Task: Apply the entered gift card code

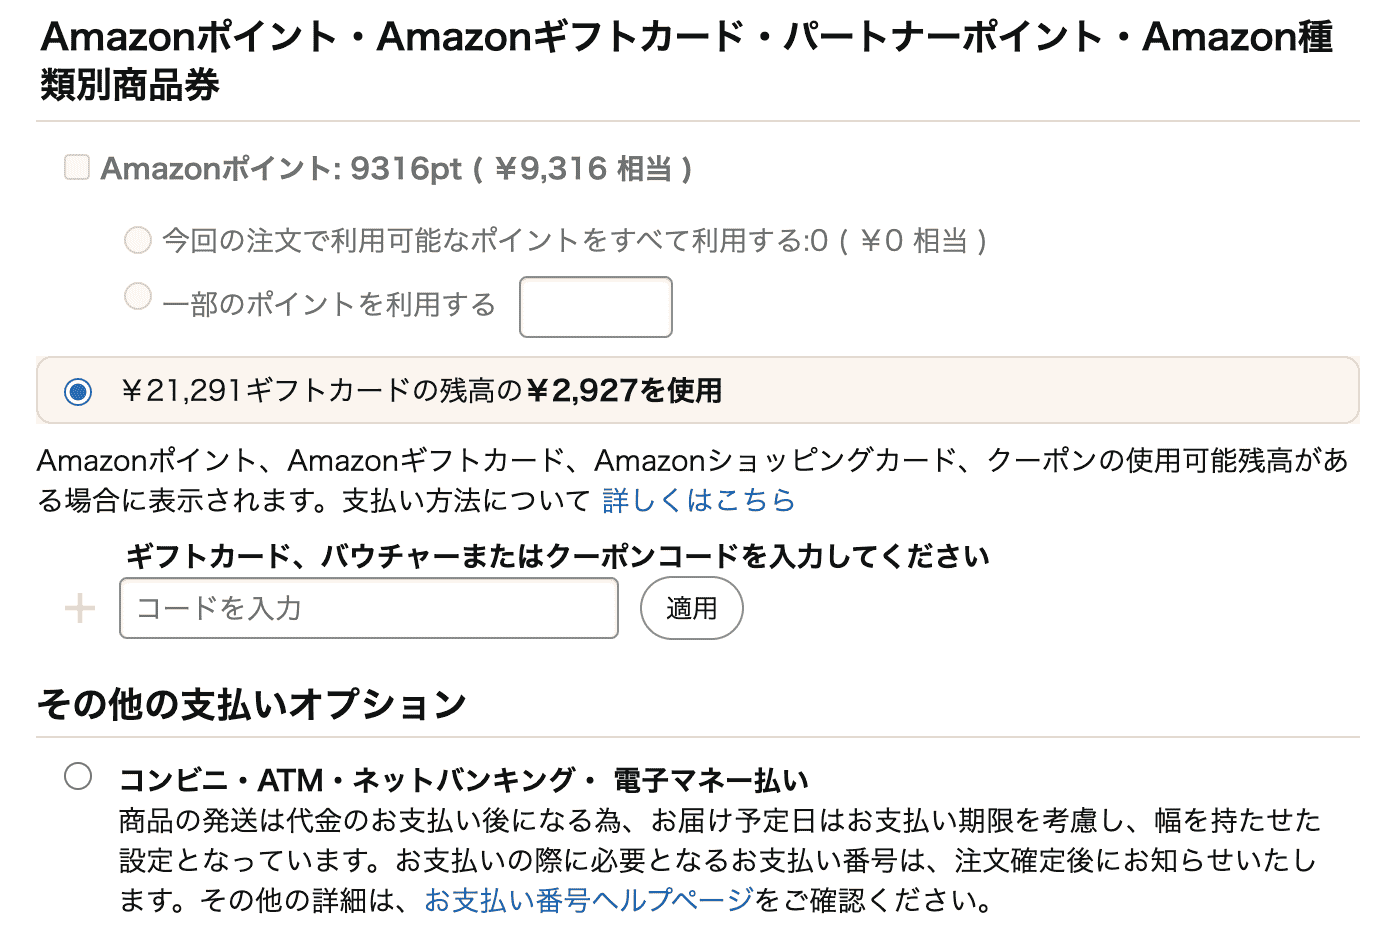Action: [691, 607]
